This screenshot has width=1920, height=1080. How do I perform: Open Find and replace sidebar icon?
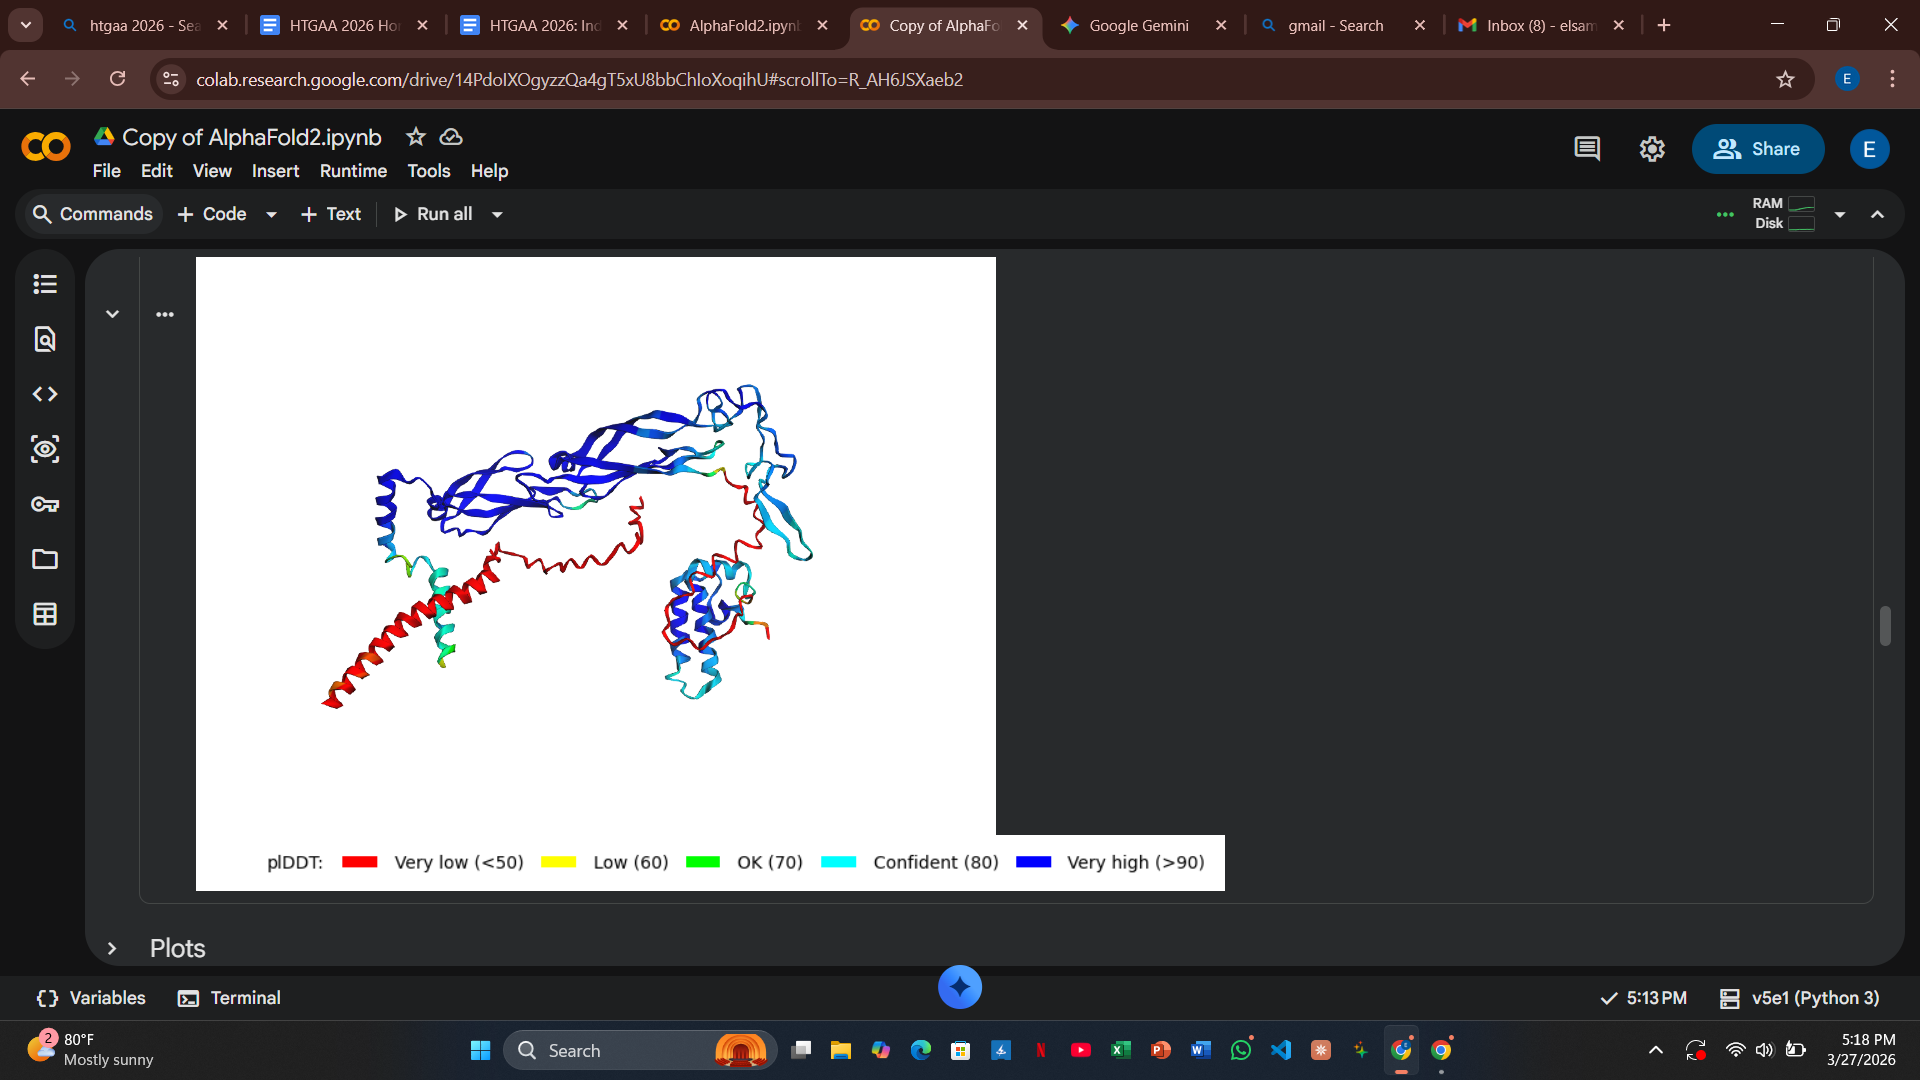(x=45, y=340)
